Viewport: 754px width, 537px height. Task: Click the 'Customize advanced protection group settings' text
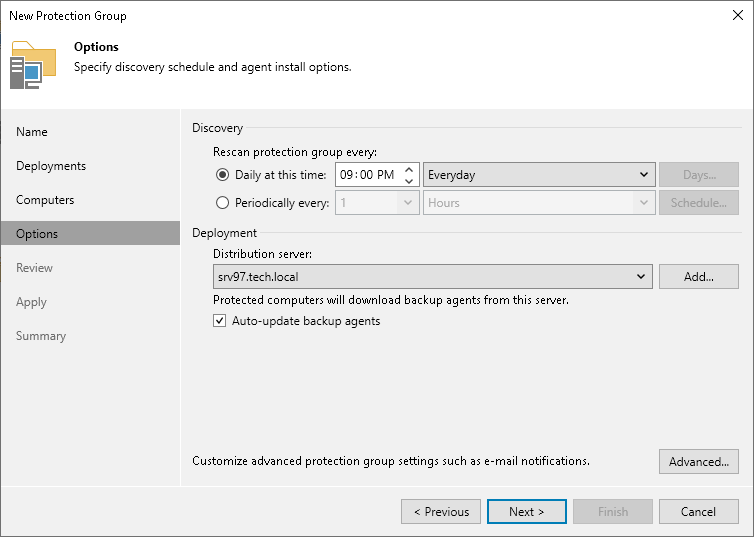click(x=391, y=461)
